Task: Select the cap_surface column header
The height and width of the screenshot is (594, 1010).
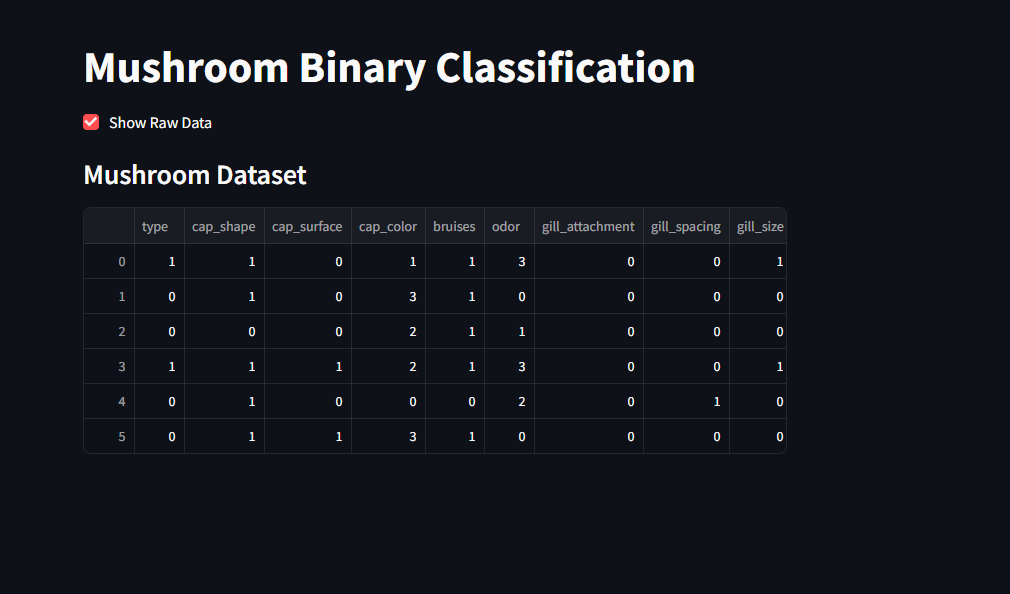Action: coord(307,226)
